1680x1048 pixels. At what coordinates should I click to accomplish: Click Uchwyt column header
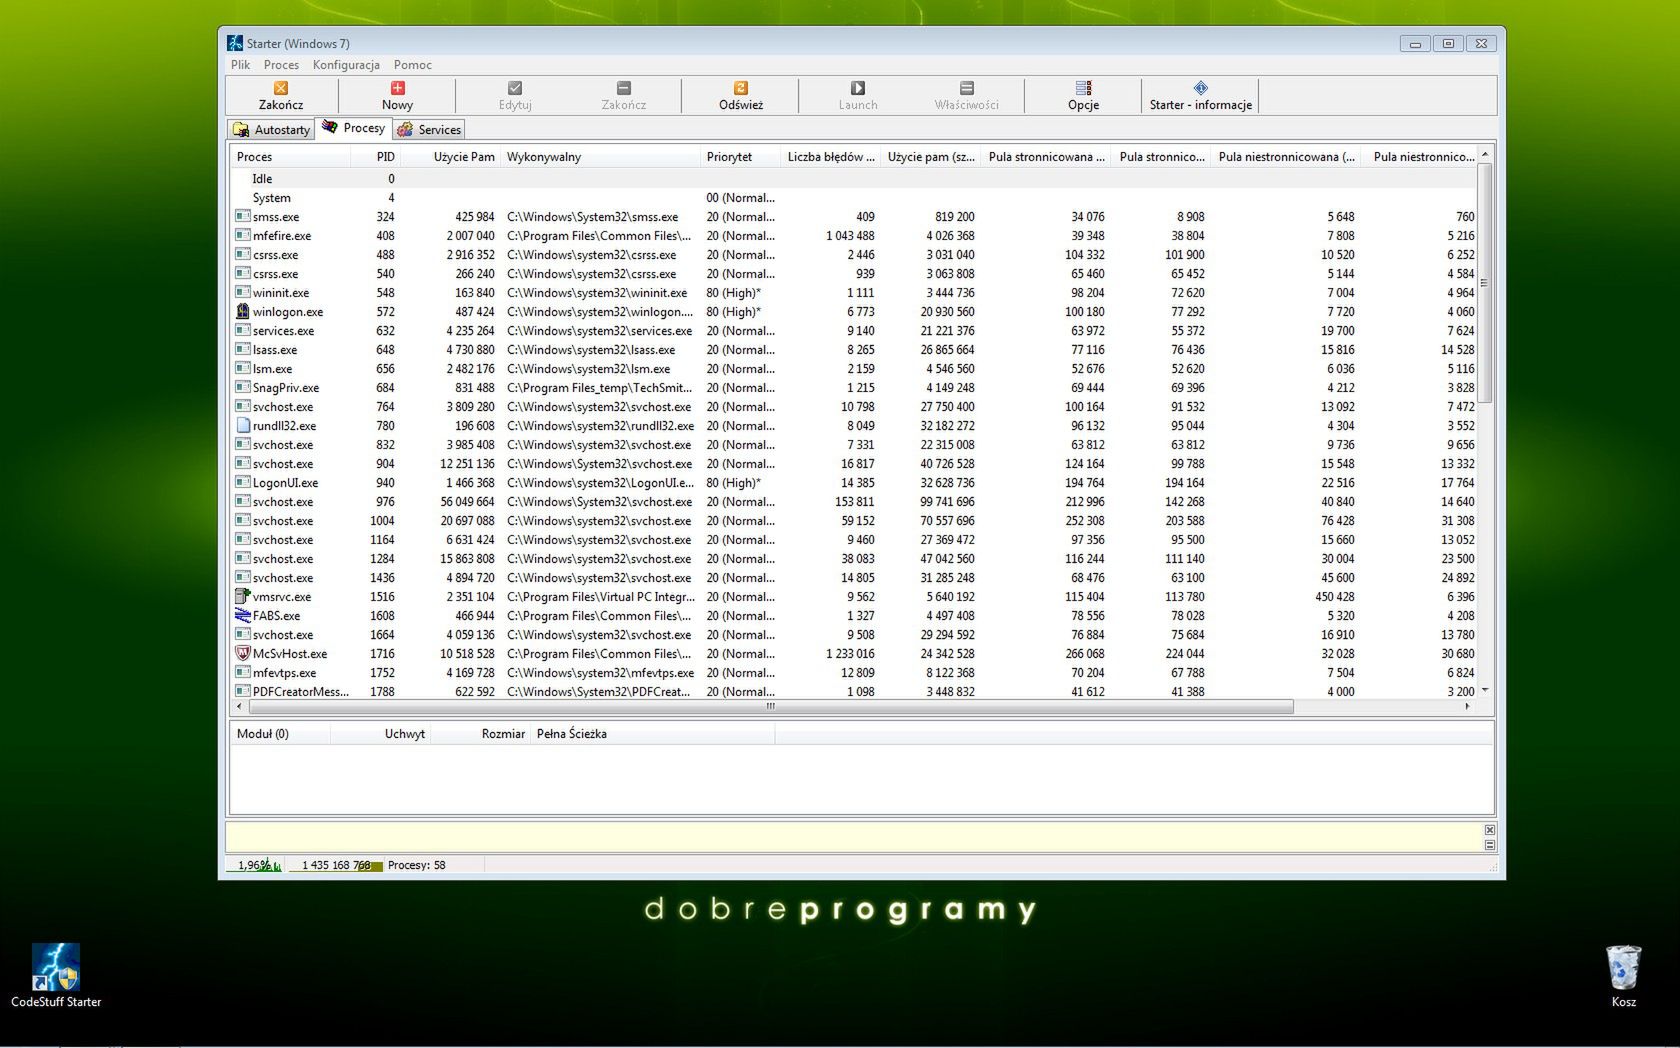pyautogui.click(x=380, y=734)
